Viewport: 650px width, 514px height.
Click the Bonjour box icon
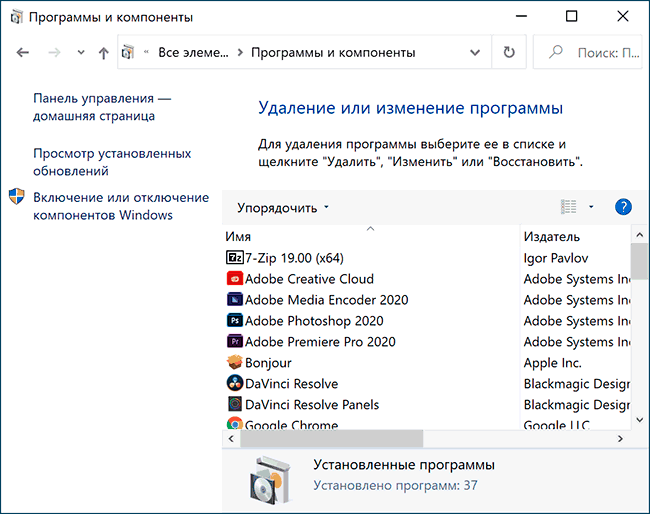point(235,362)
